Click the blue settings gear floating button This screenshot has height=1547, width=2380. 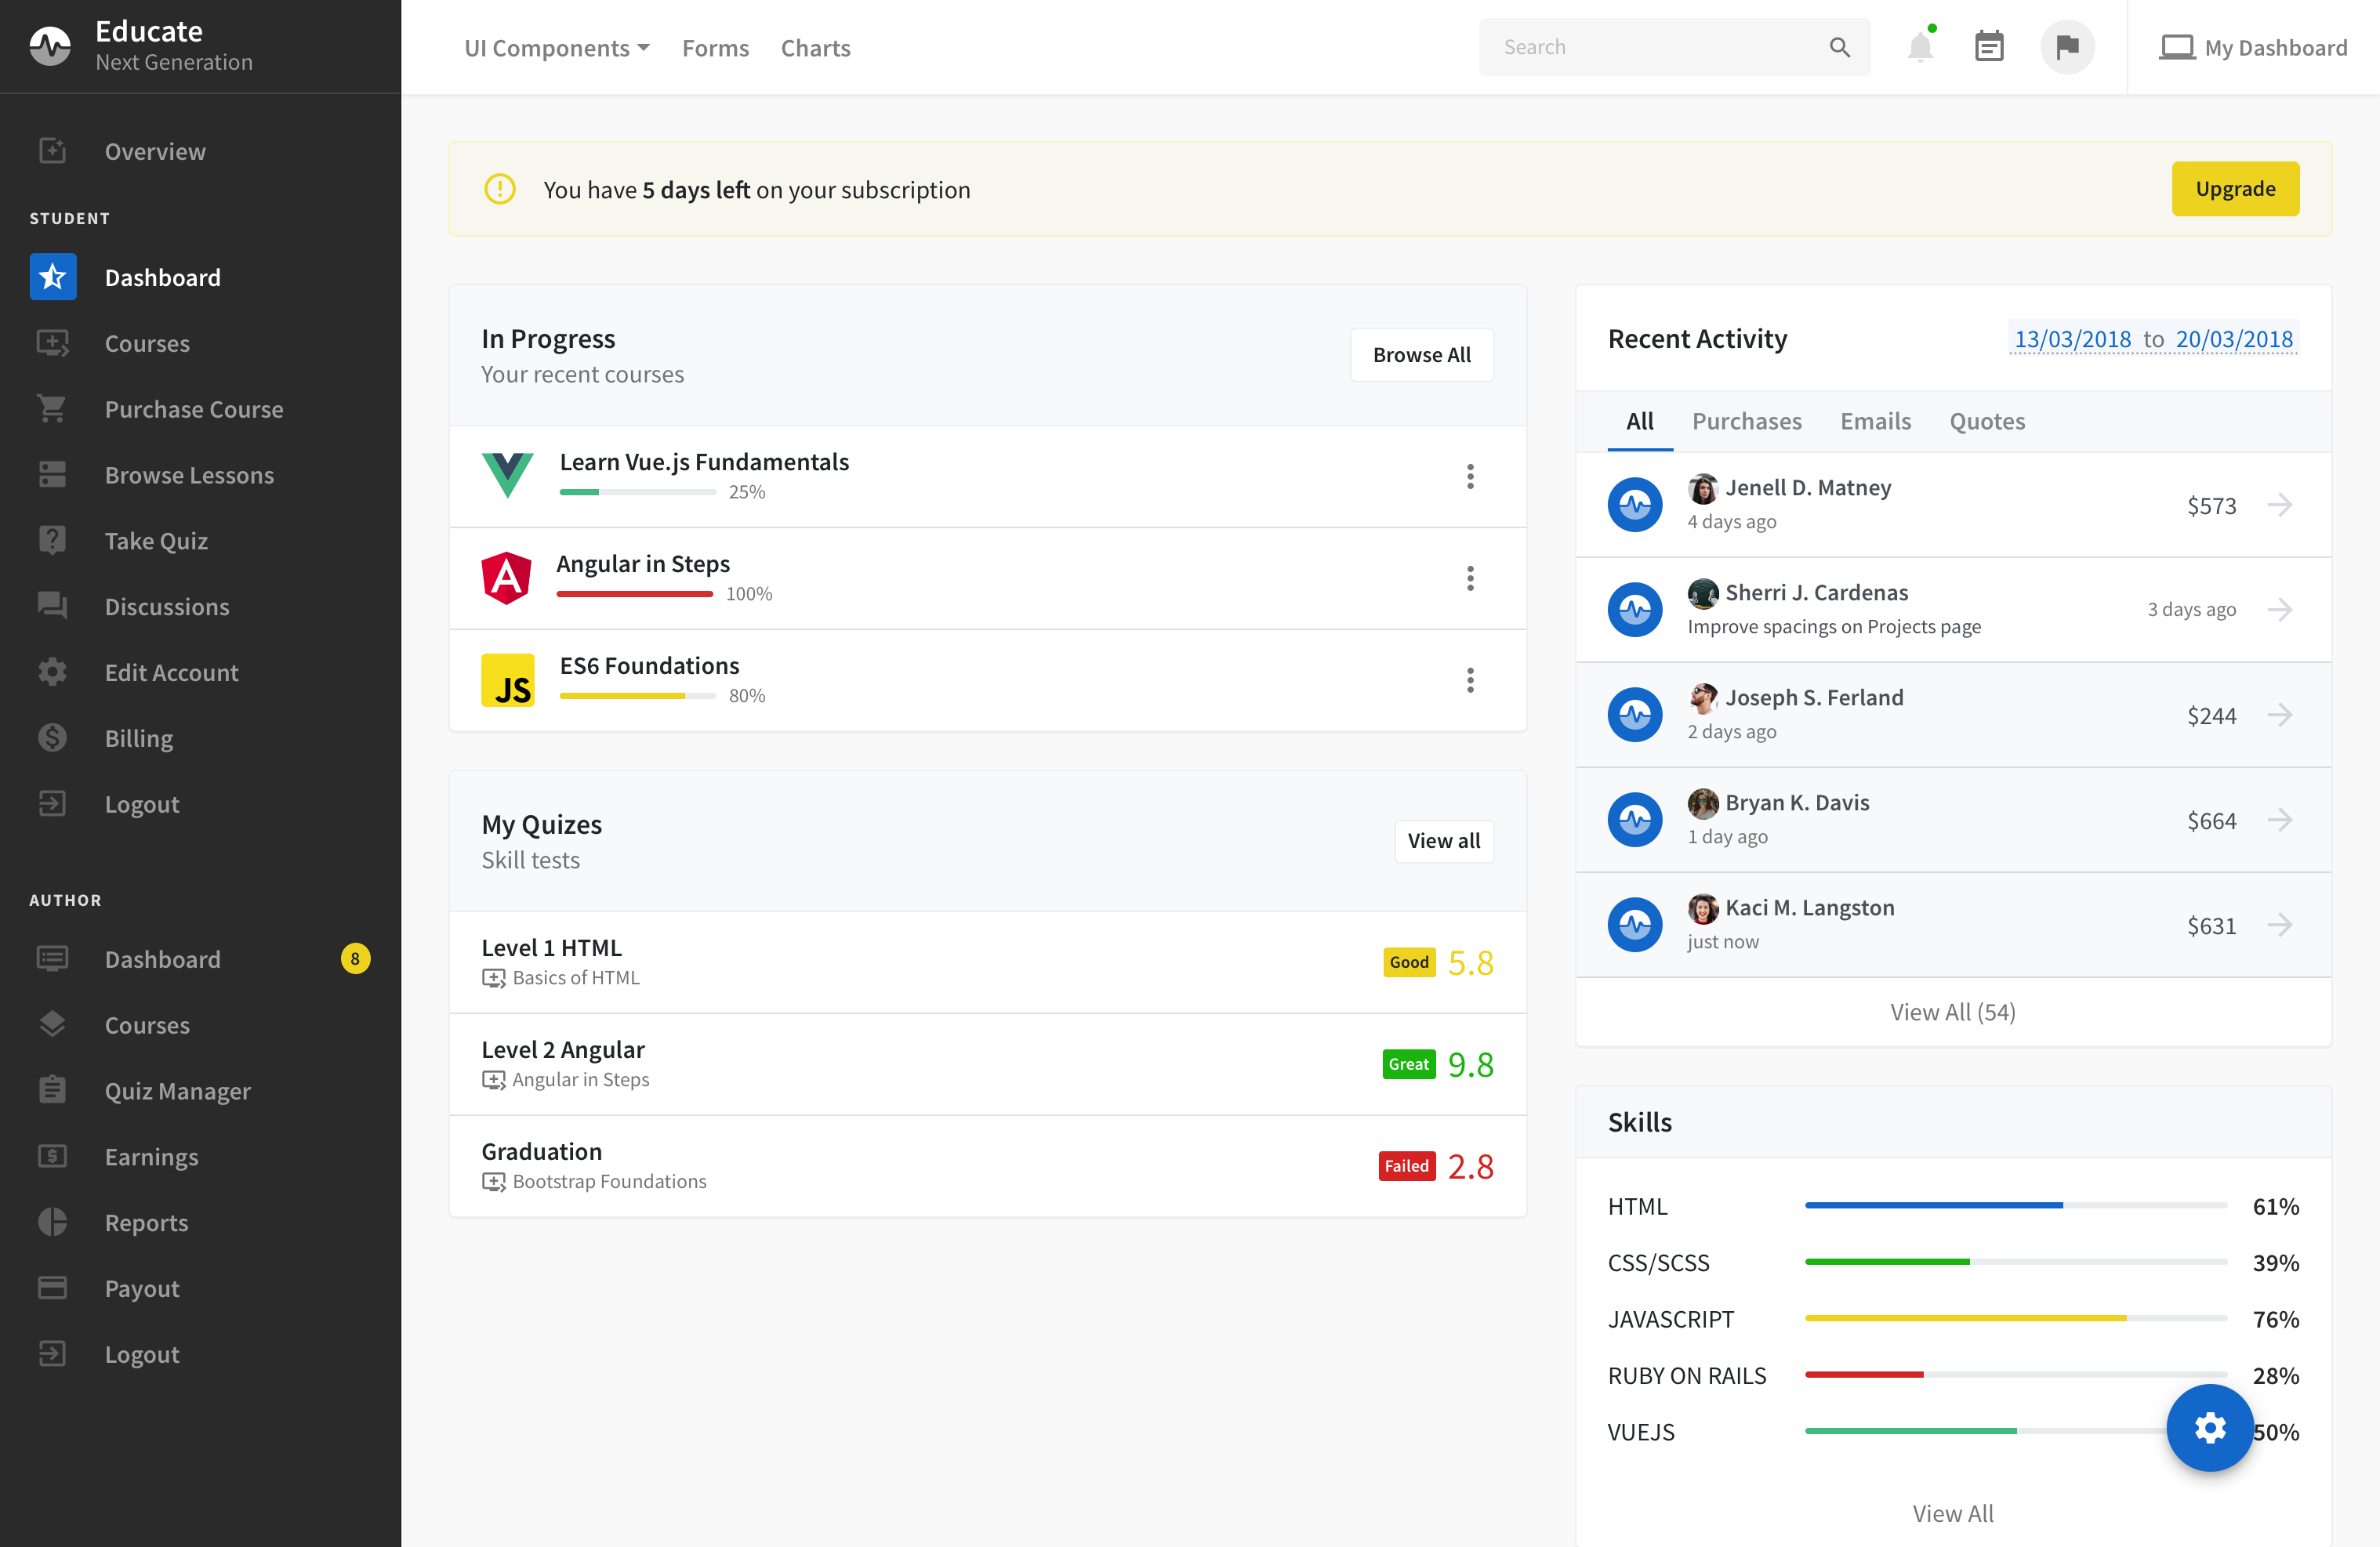2209,1427
